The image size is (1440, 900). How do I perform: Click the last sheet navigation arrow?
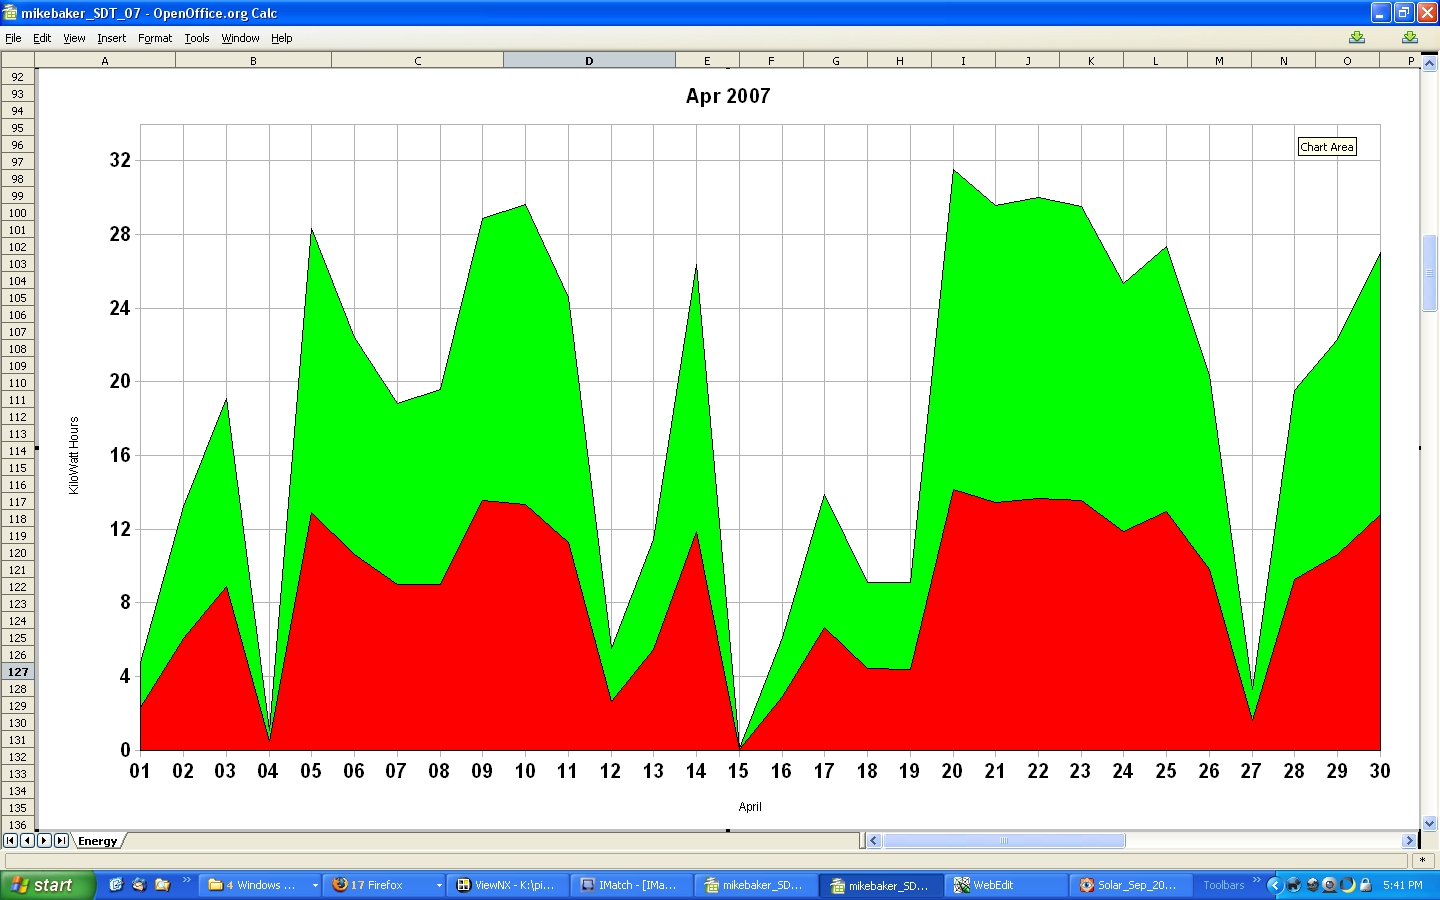[61, 841]
